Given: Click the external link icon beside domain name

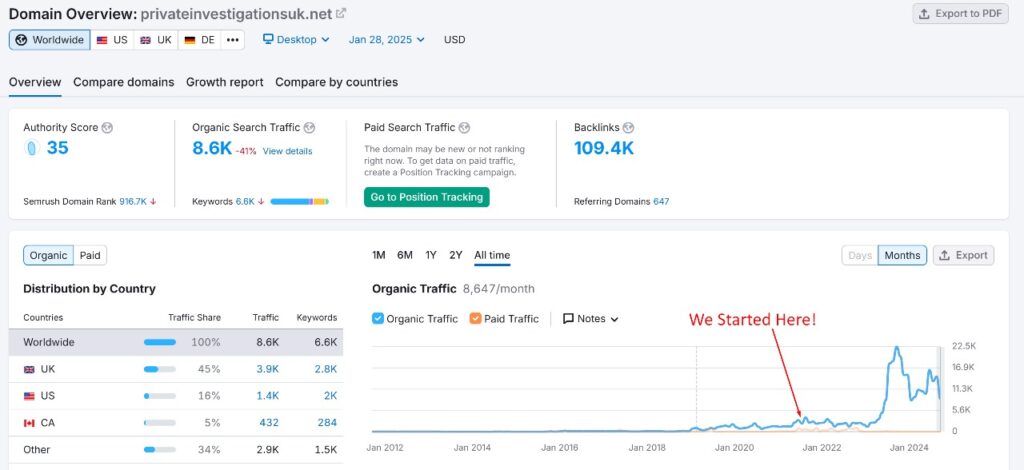Looking at the screenshot, I should click(341, 13).
